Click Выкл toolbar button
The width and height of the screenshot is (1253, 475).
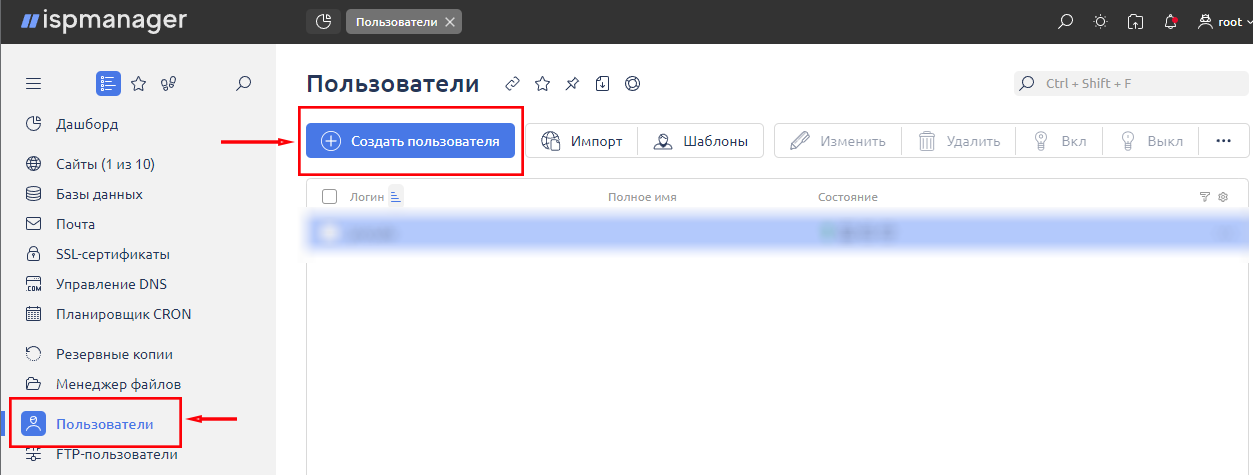pyautogui.click(x=1151, y=141)
